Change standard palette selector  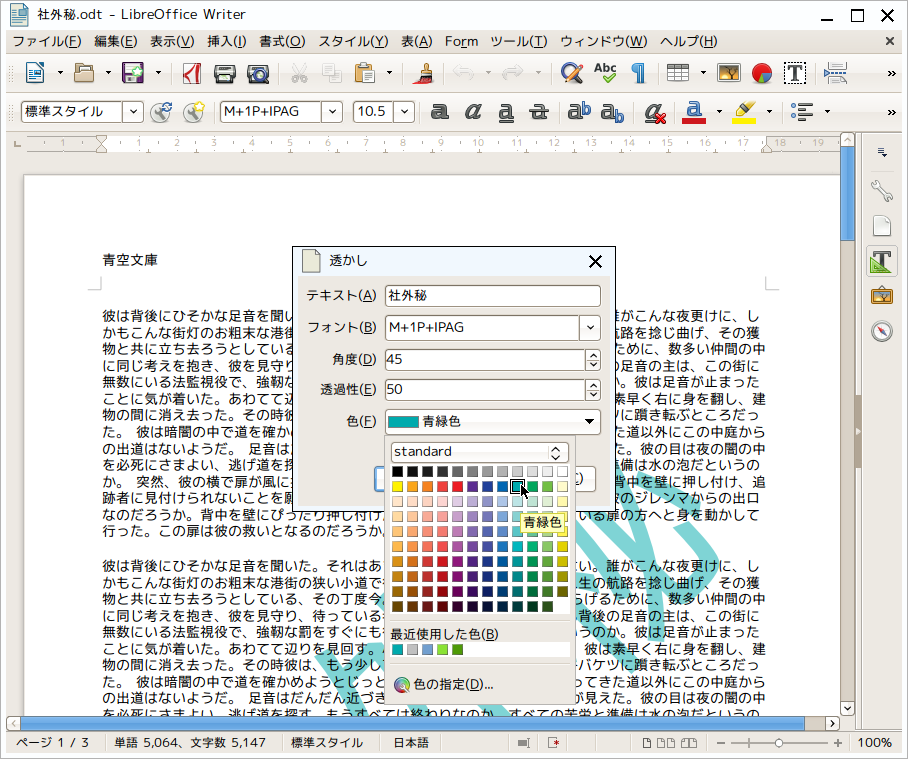point(479,452)
